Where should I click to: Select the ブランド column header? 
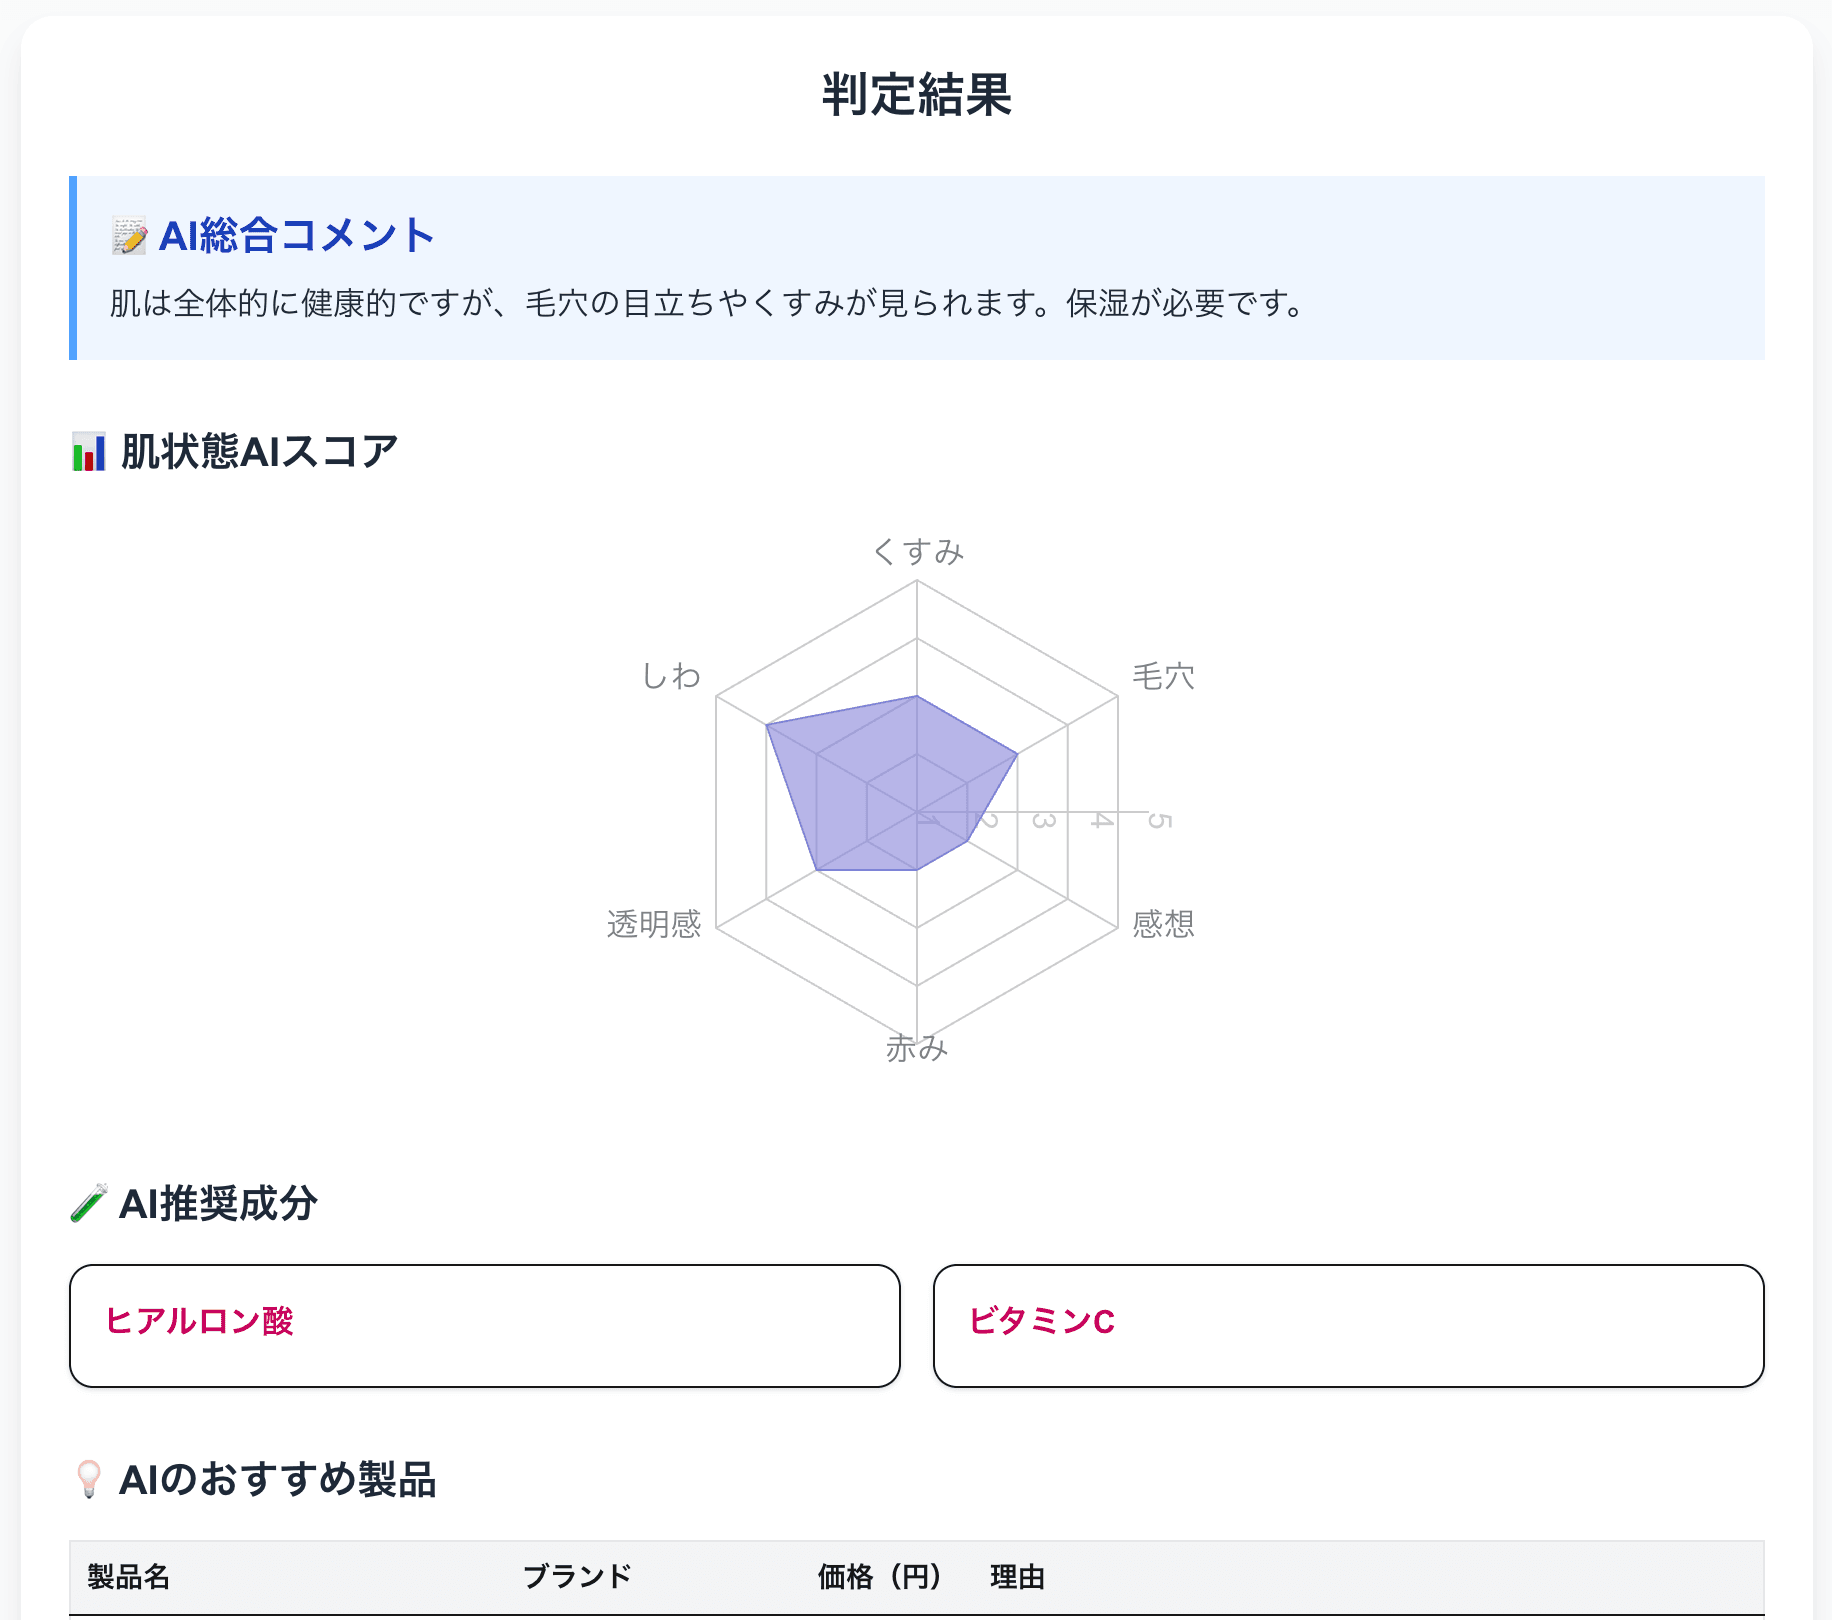(x=577, y=1575)
